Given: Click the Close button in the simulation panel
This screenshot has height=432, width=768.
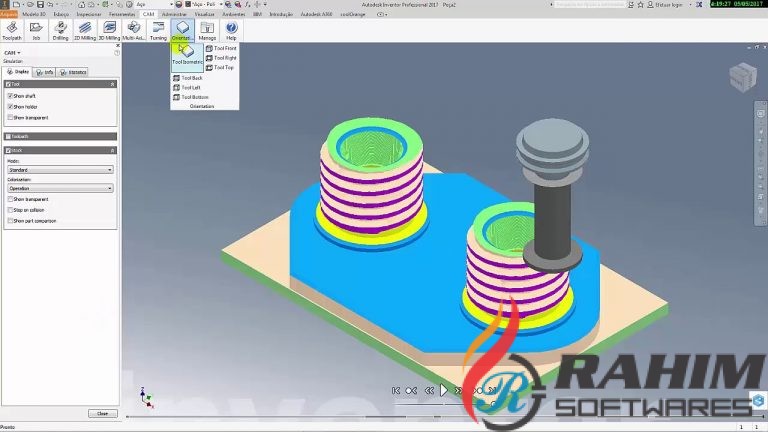Looking at the screenshot, I should pyautogui.click(x=101, y=413).
